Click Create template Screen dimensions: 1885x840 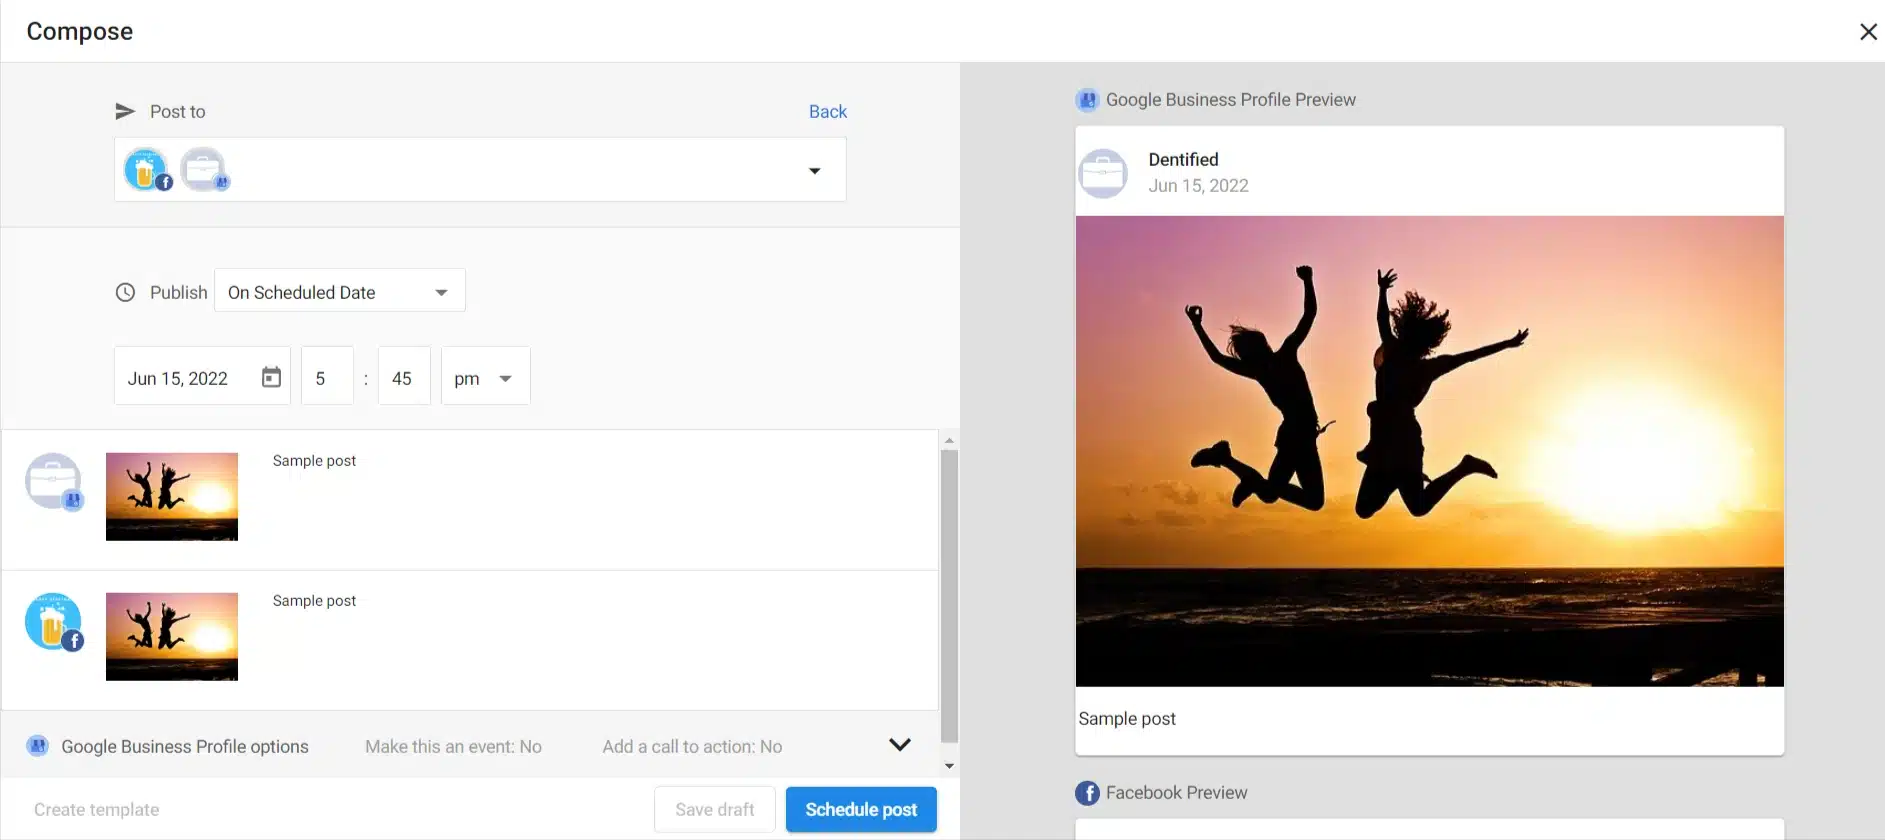coord(97,810)
